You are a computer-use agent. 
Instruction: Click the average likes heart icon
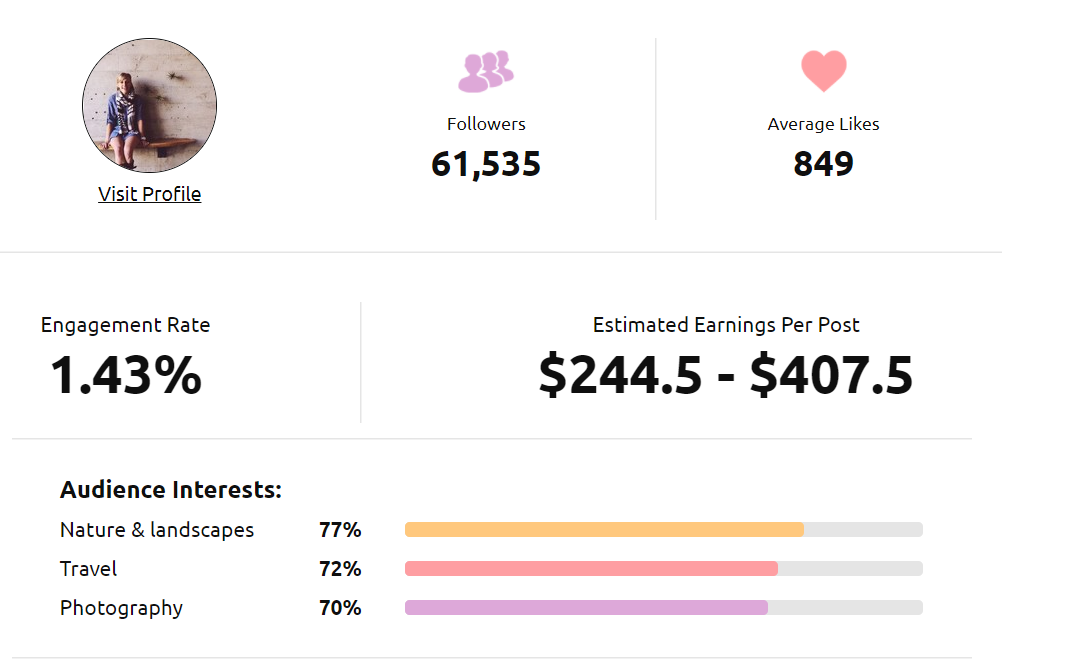824,71
